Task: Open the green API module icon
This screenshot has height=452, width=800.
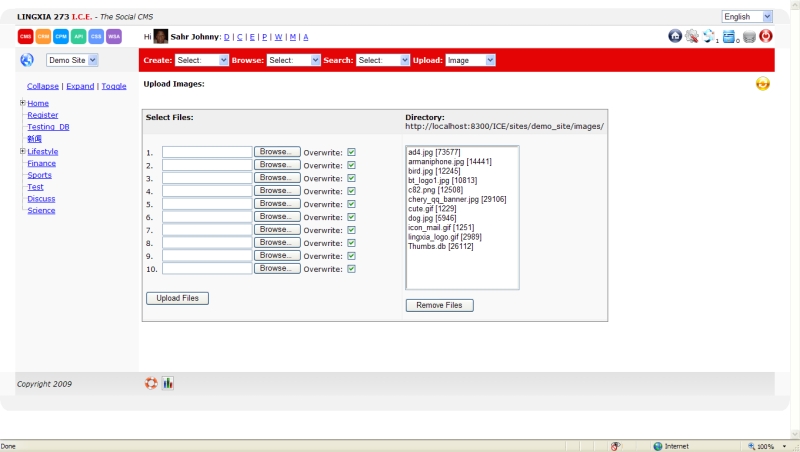Action: coord(79,37)
